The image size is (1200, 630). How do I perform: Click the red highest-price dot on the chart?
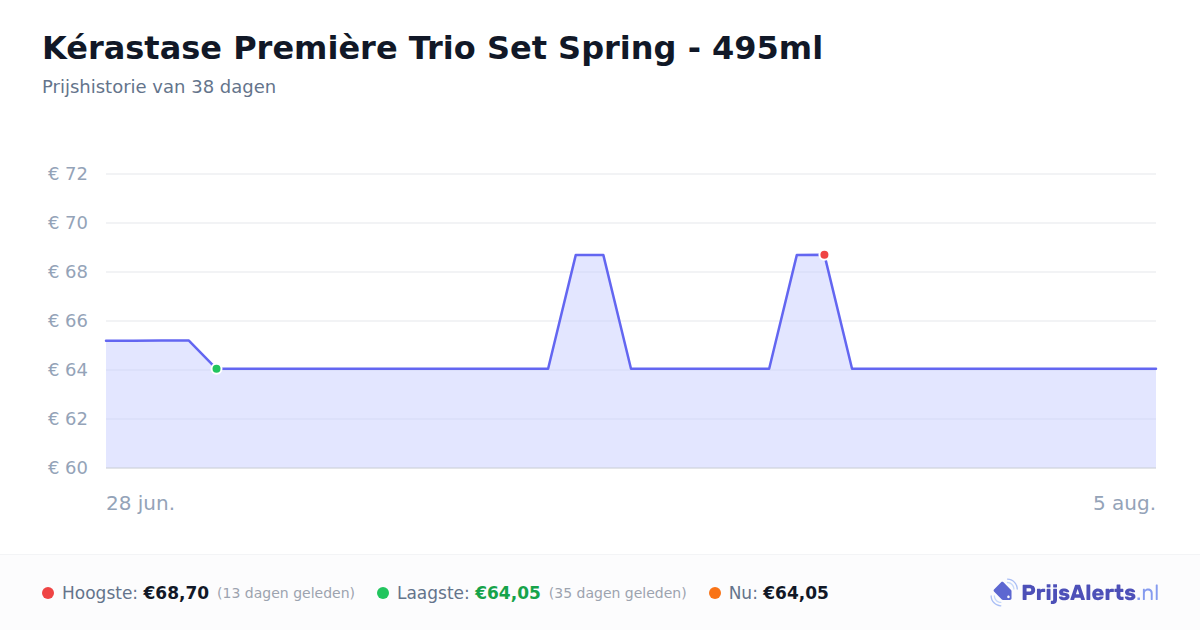point(824,255)
